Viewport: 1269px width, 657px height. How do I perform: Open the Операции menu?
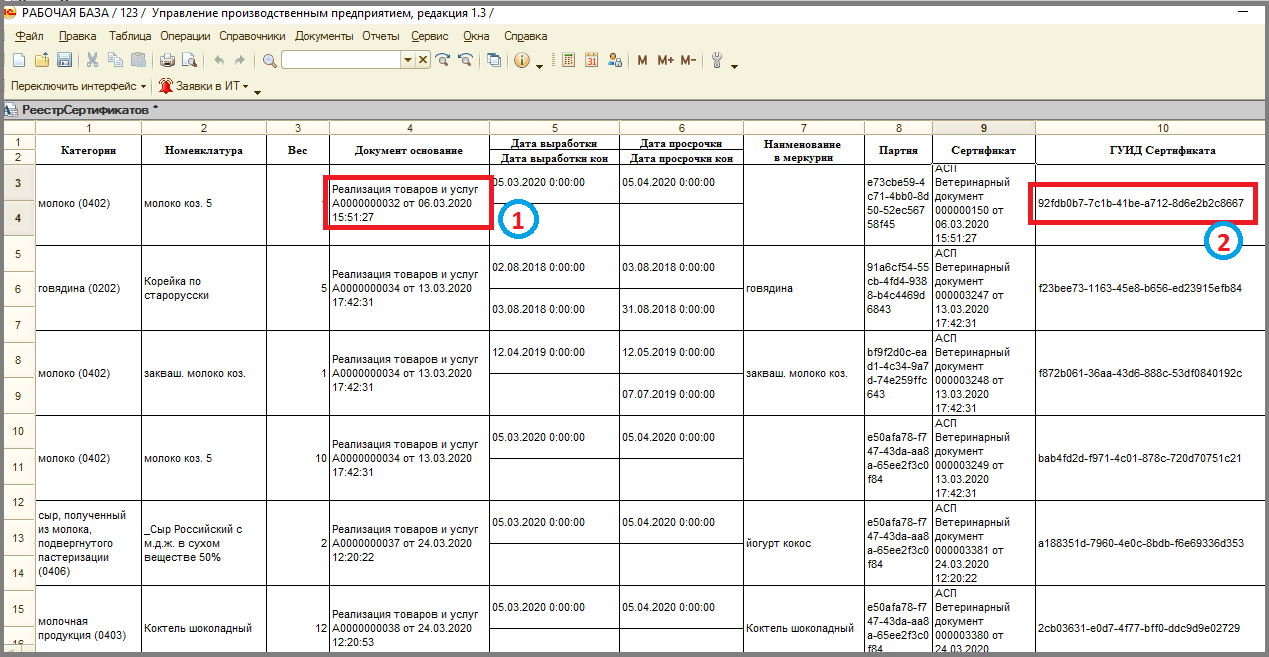185,36
